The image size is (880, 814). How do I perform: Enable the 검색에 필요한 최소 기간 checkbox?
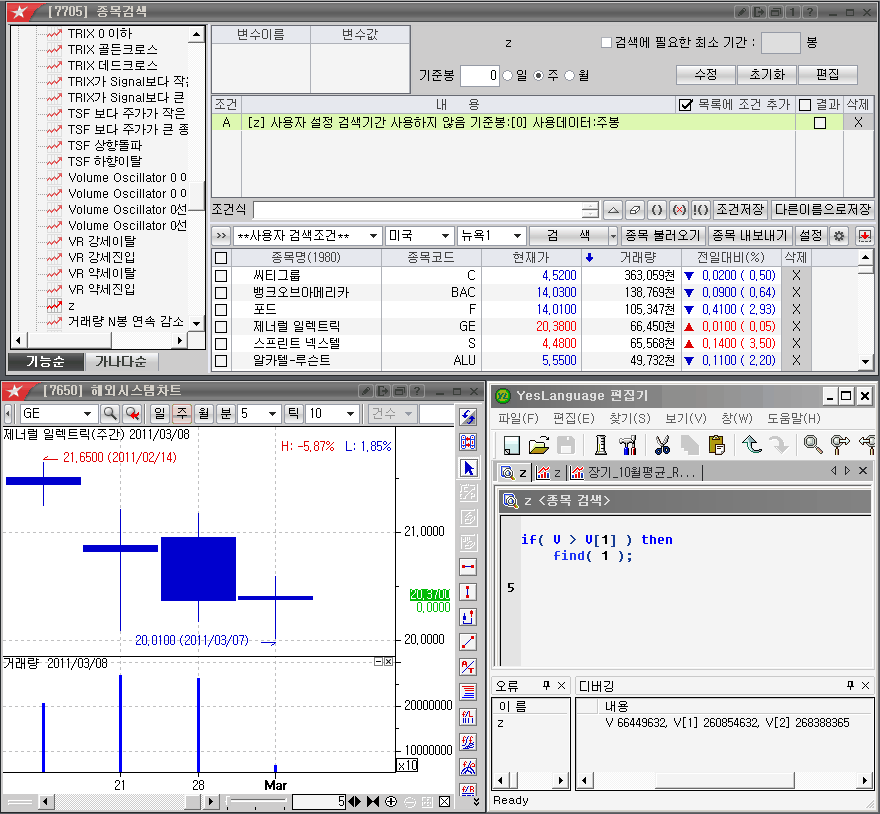click(606, 43)
